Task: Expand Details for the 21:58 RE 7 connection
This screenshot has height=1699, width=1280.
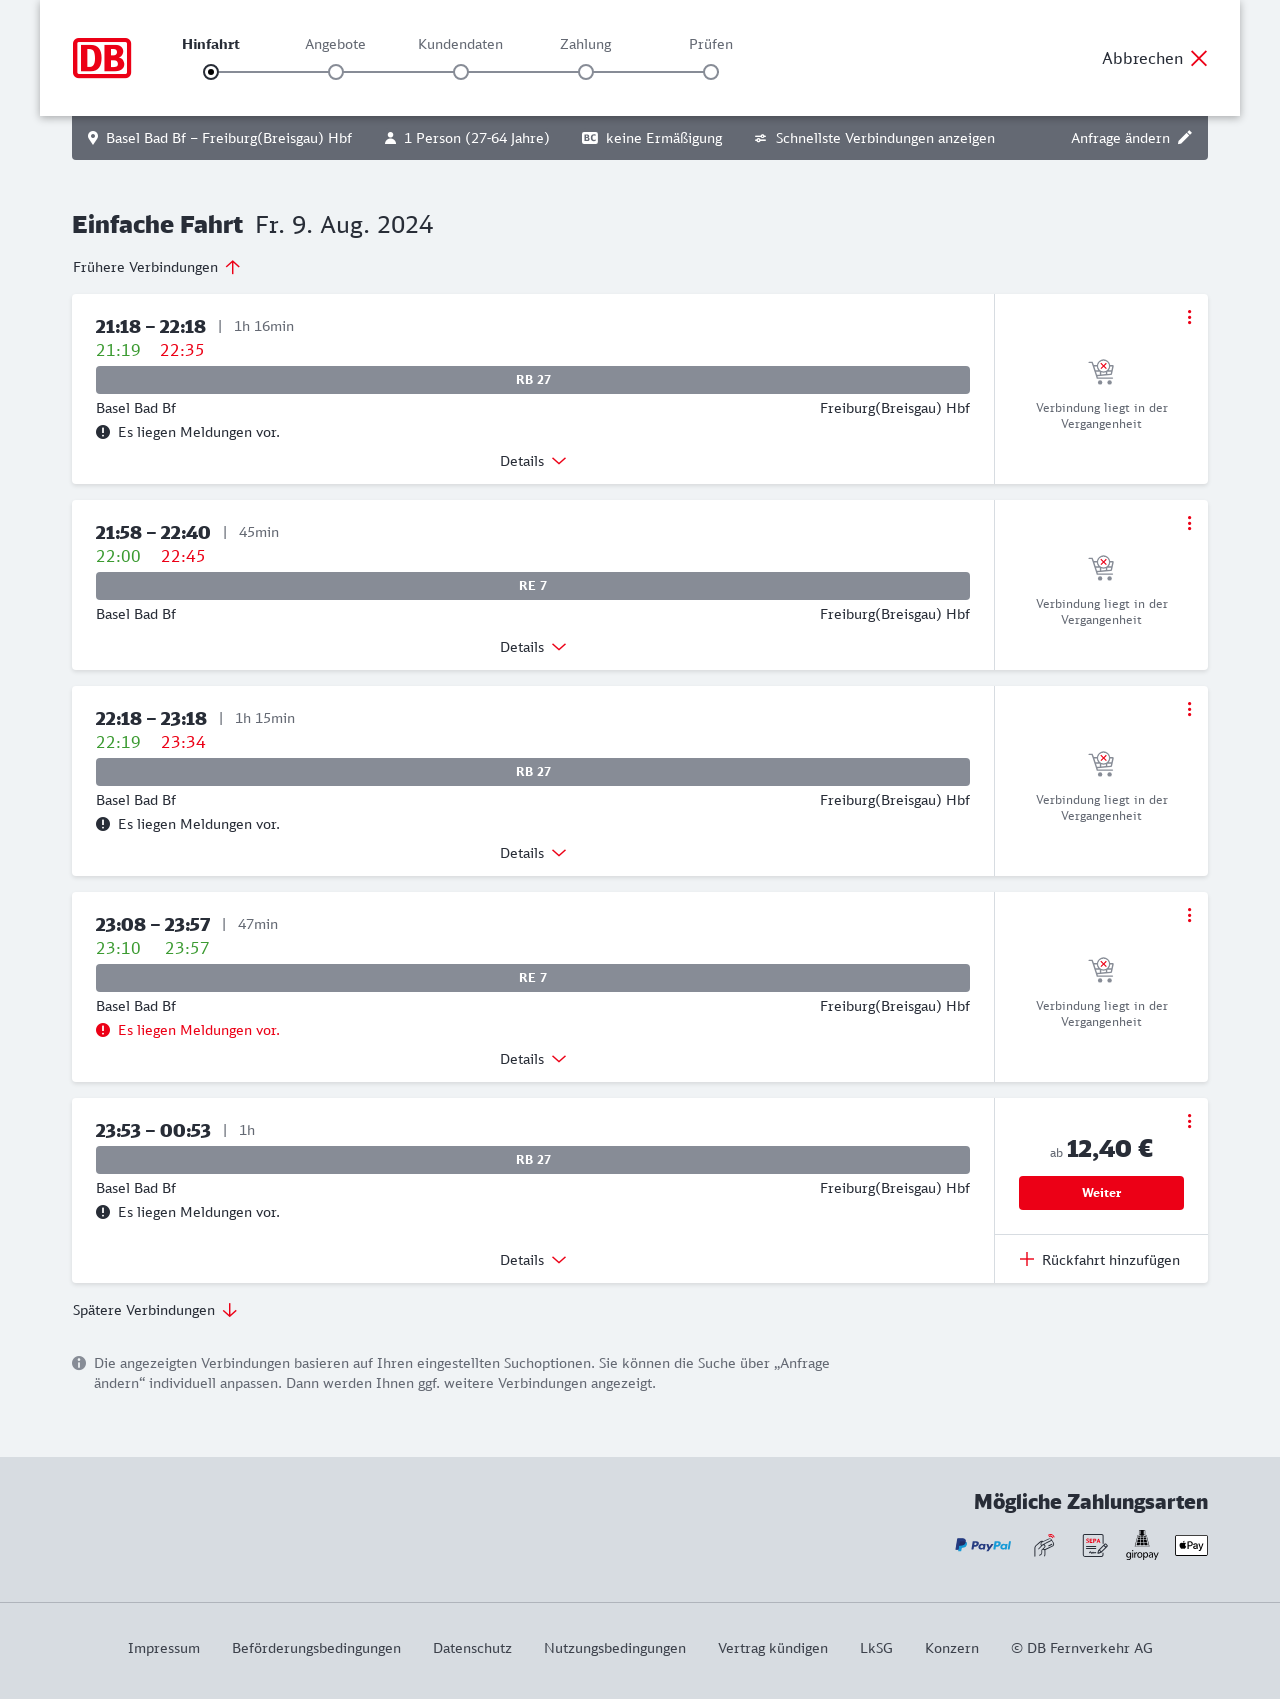Action: coord(533,647)
